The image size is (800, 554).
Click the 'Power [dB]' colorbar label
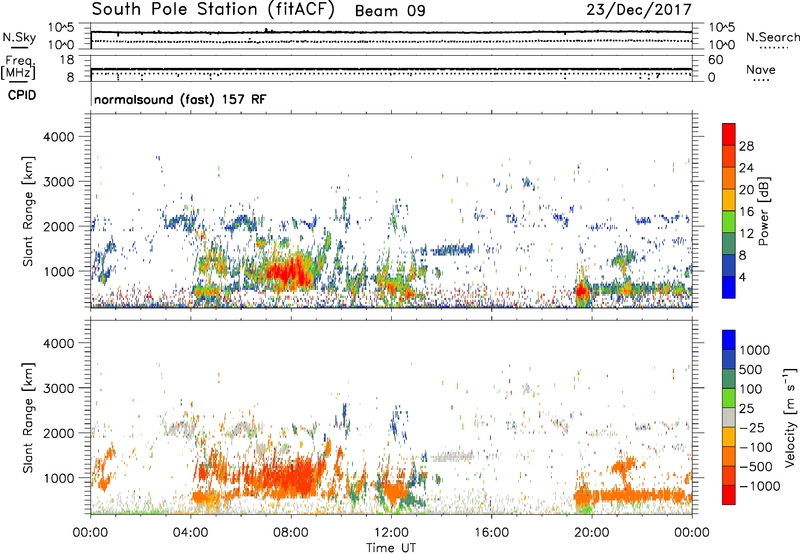coord(764,211)
